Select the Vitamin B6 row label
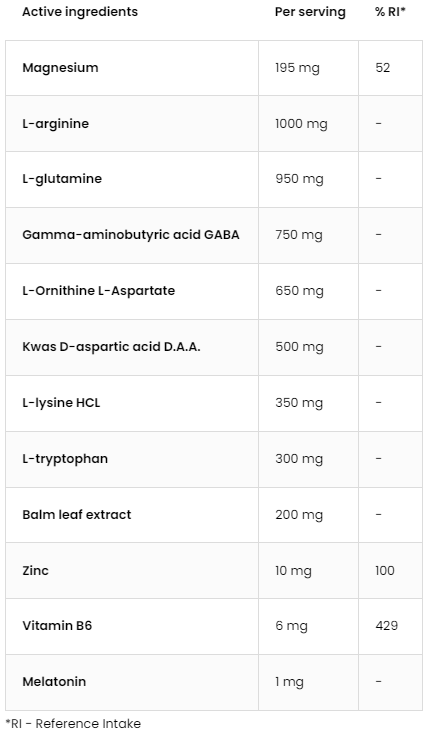 (x=57, y=626)
